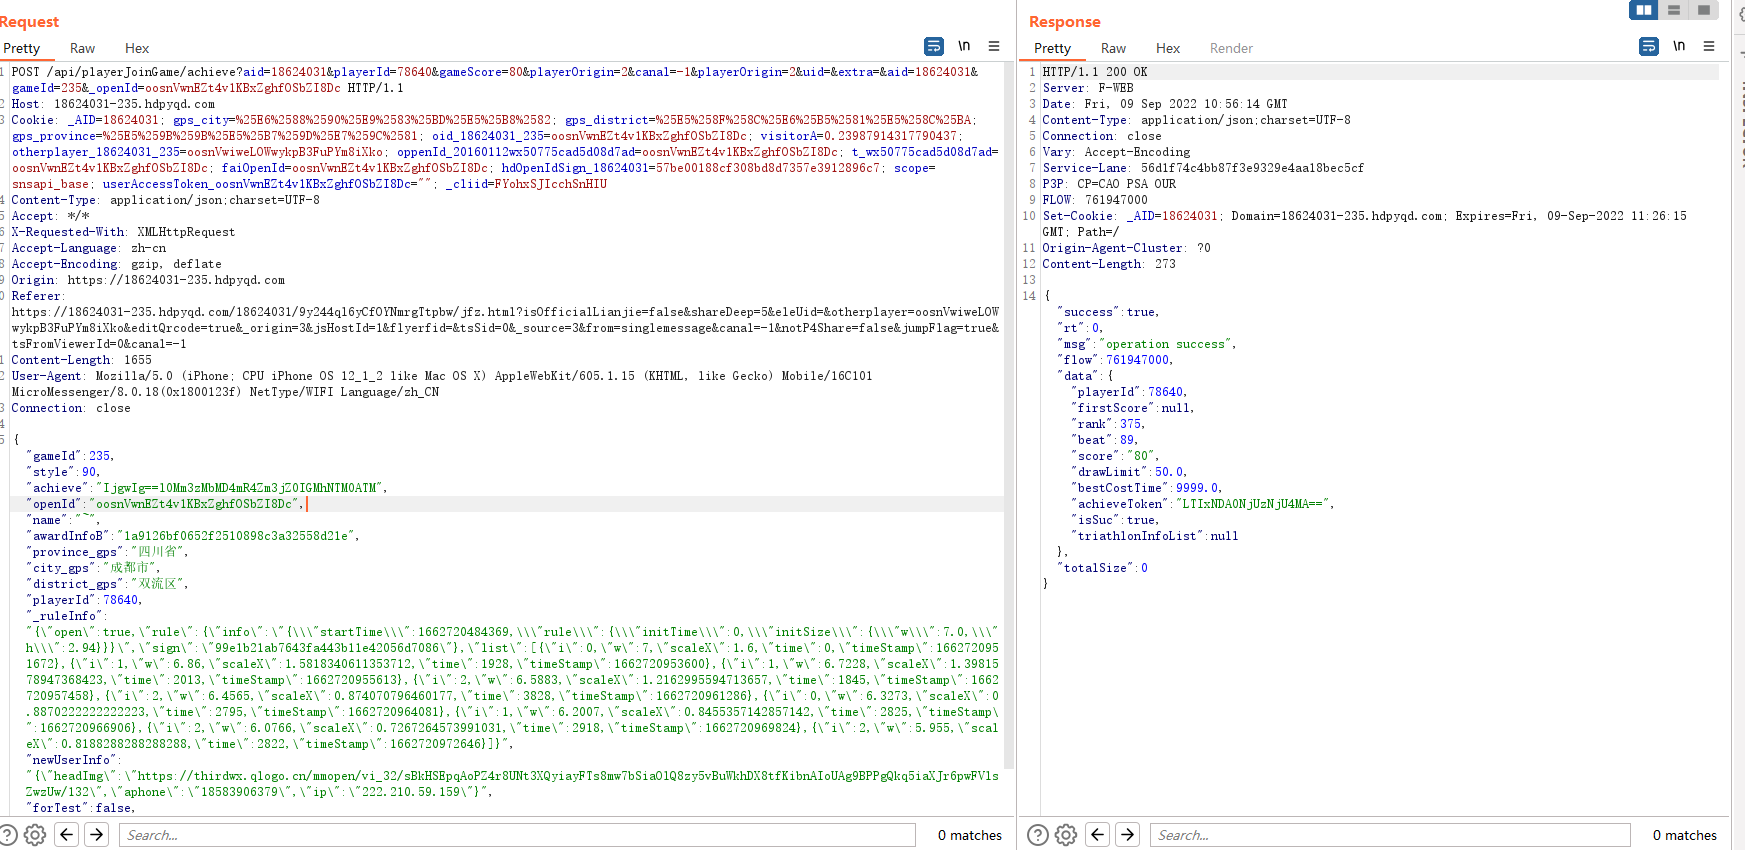Select the Hex tab in Request

point(137,48)
